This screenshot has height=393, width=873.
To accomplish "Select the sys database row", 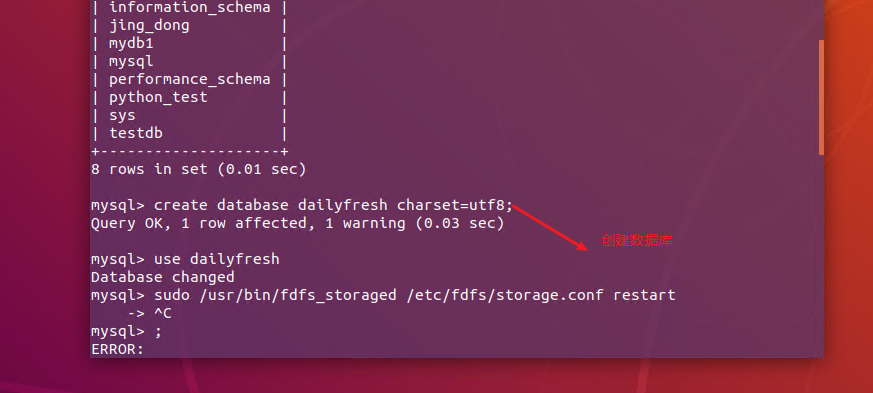I will click(x=189, y=115).
